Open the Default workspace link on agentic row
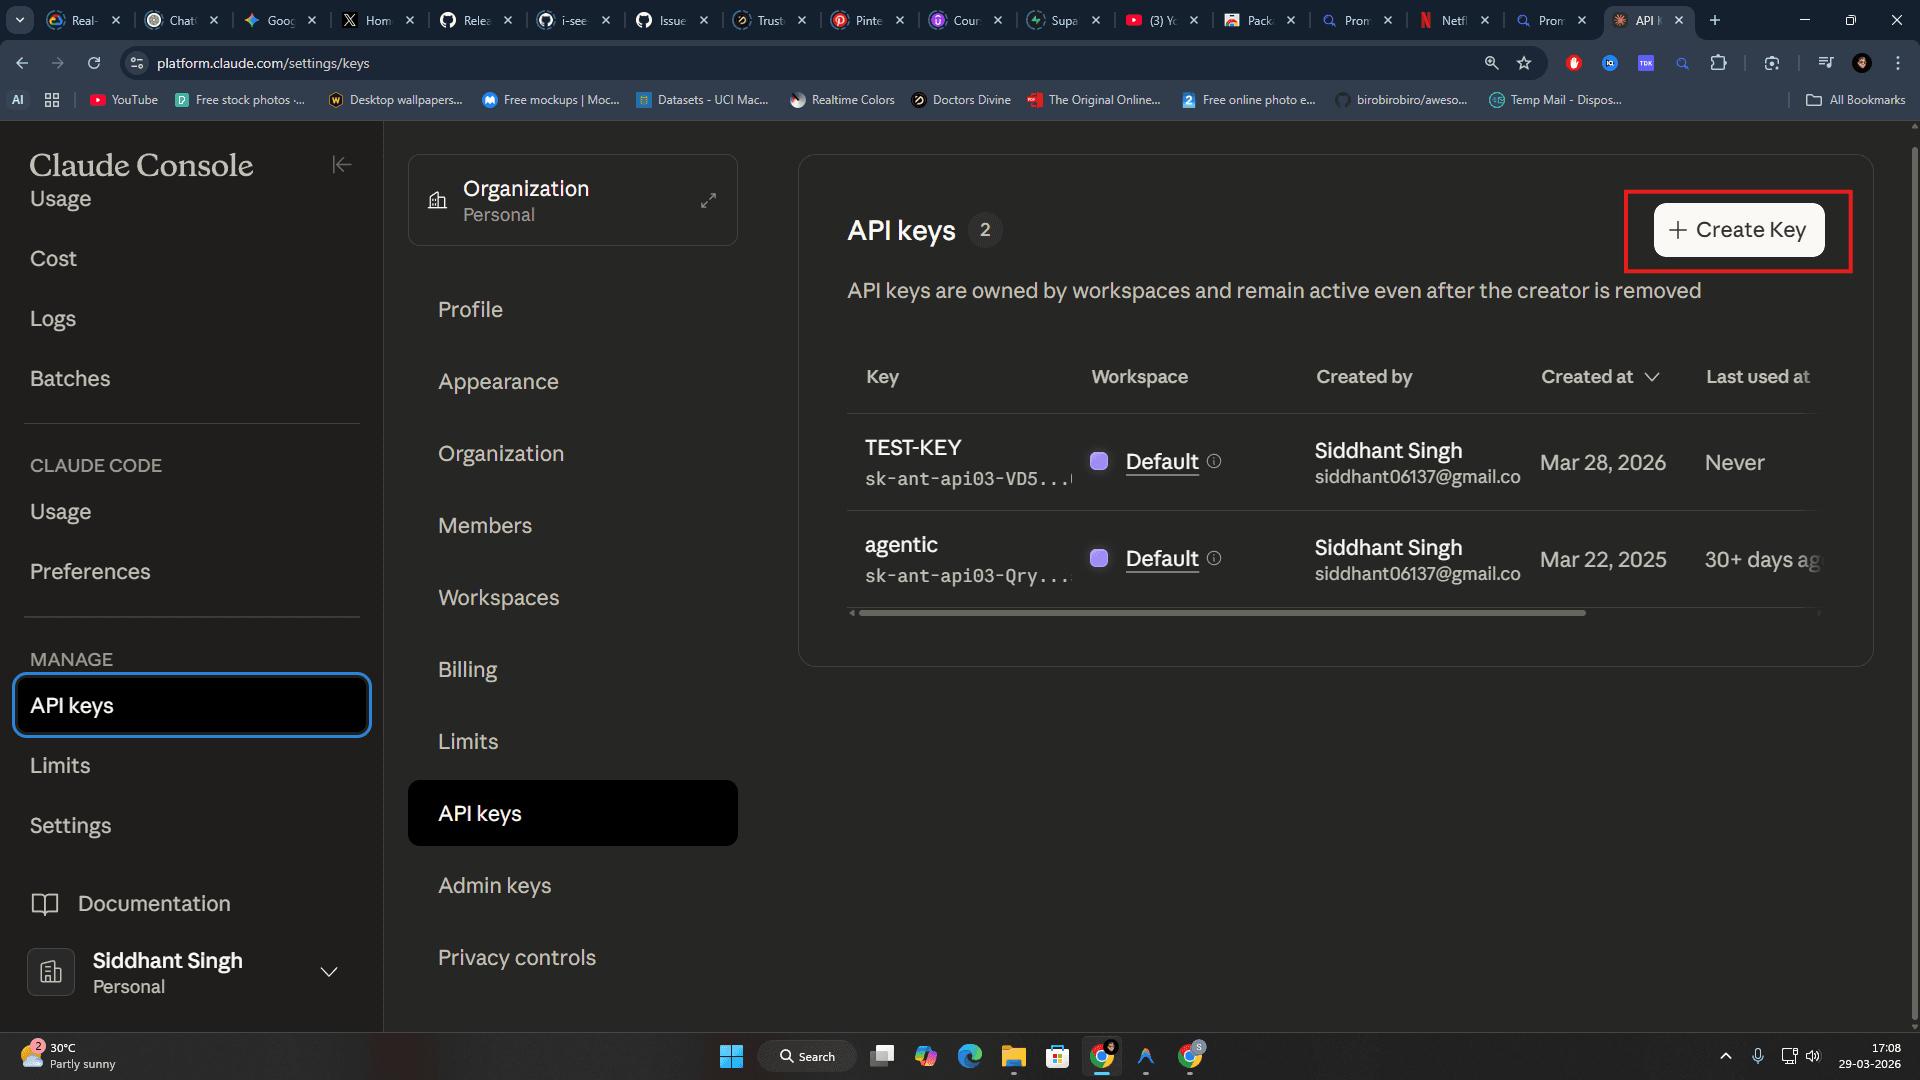 [1161, 559]
